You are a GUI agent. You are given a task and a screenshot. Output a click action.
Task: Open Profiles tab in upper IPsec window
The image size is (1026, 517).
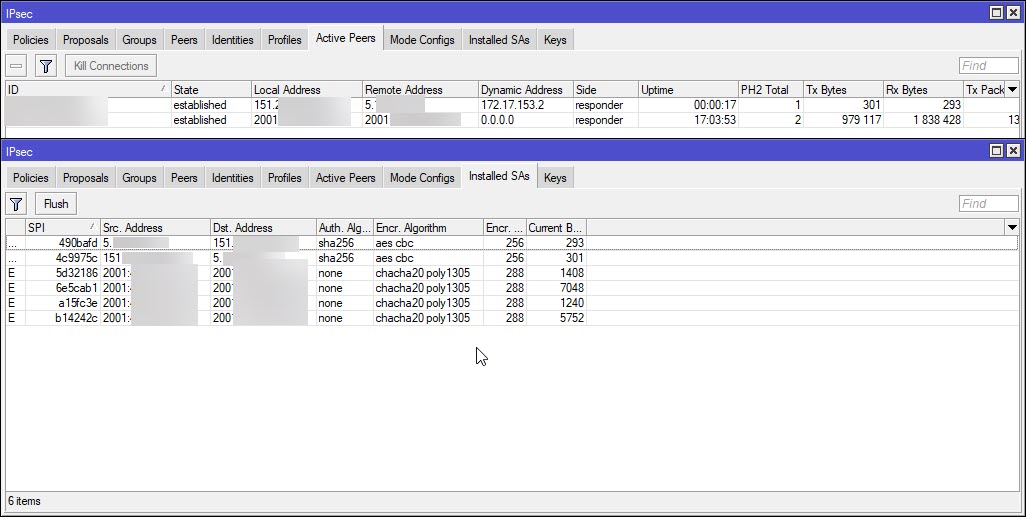pyautogui.click(x=285, y=40)
